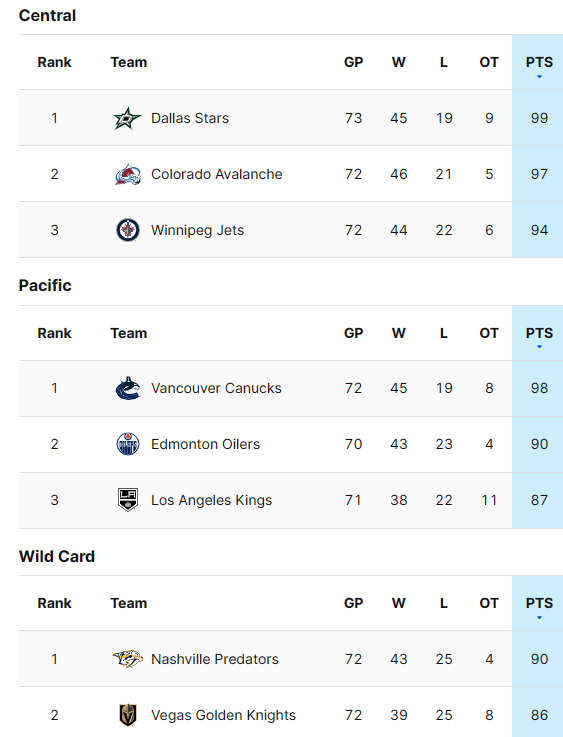Click the Colorado Avalanche logo icon
This screenshot has height=737, width=563.
[x=127, y=174]
